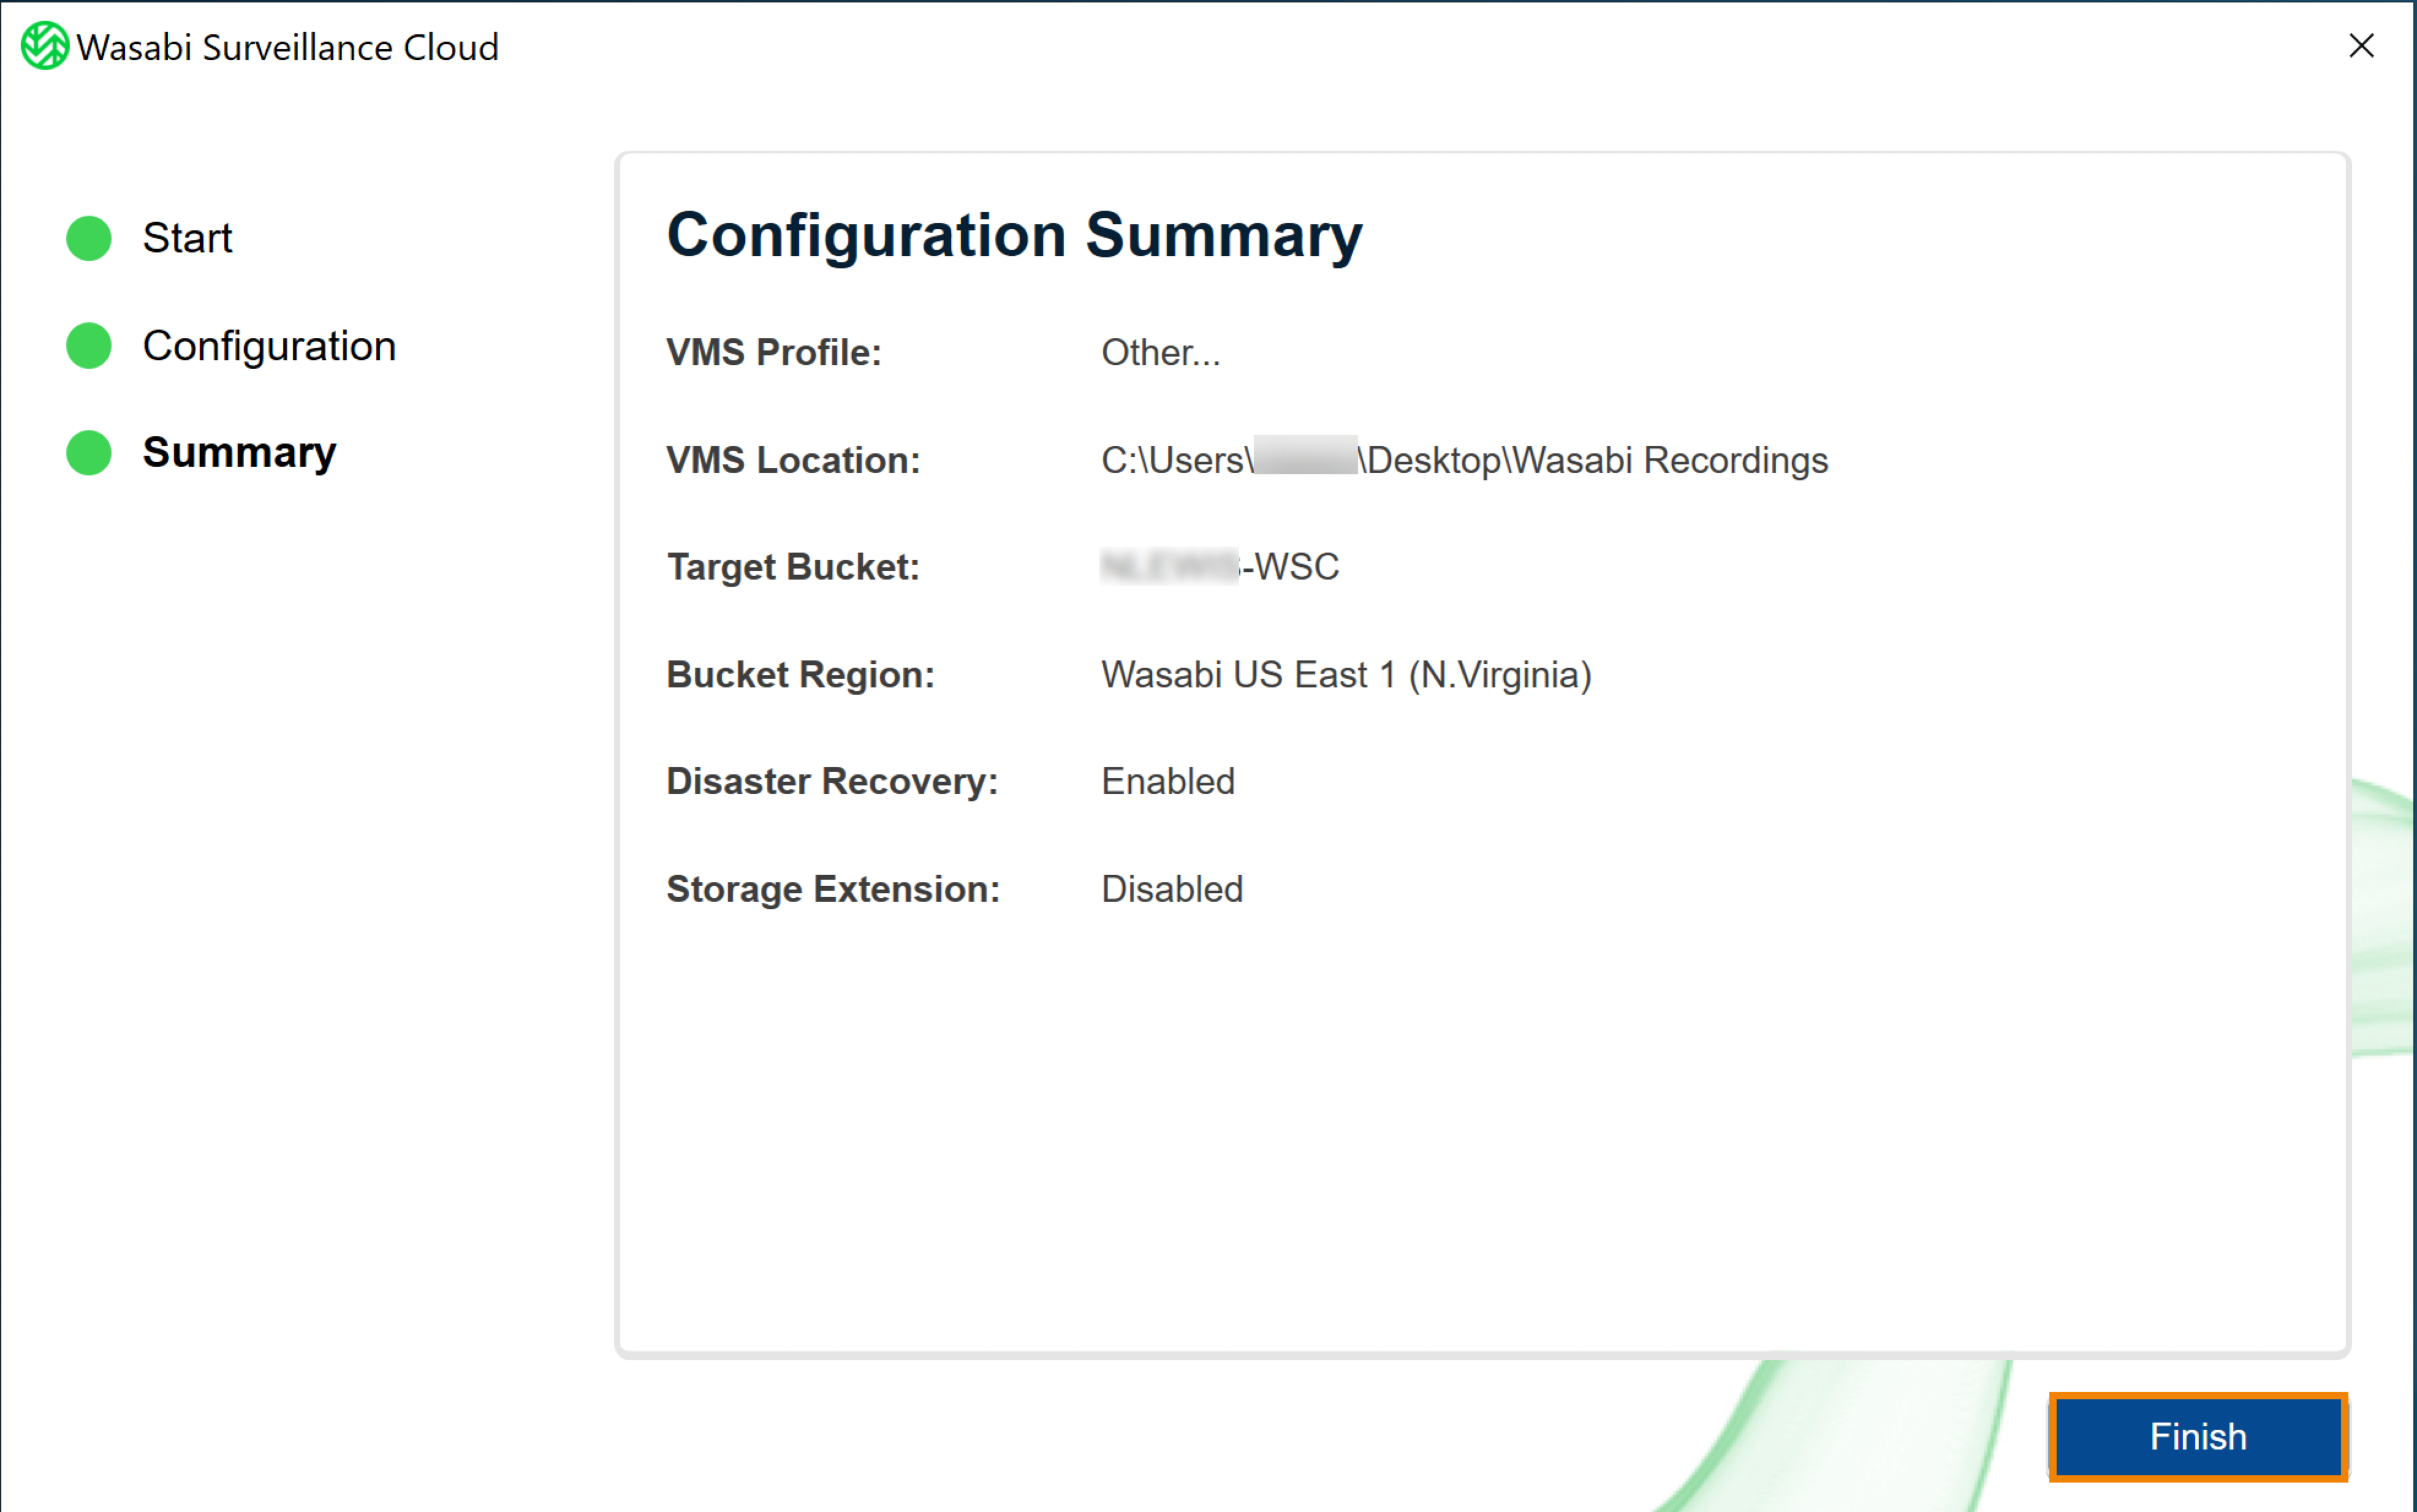This screenshot has width=2417, height=1512.
Task: Click 'Wasabi US East 1 (N.Virginia)' value
Action: (1346, 675)
